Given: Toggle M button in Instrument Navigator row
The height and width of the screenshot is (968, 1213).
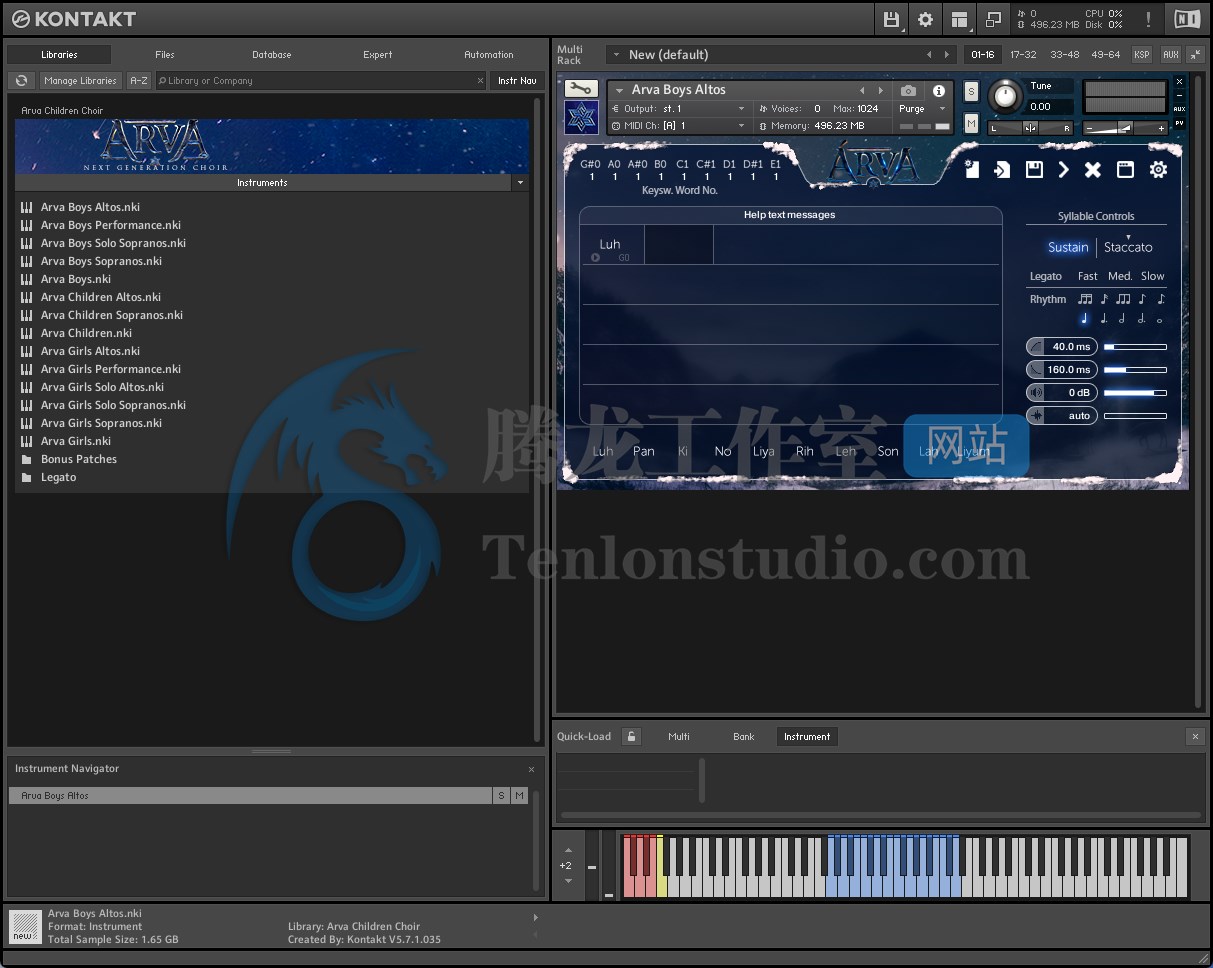Looking at the screenshot, I should coord(518,795).
